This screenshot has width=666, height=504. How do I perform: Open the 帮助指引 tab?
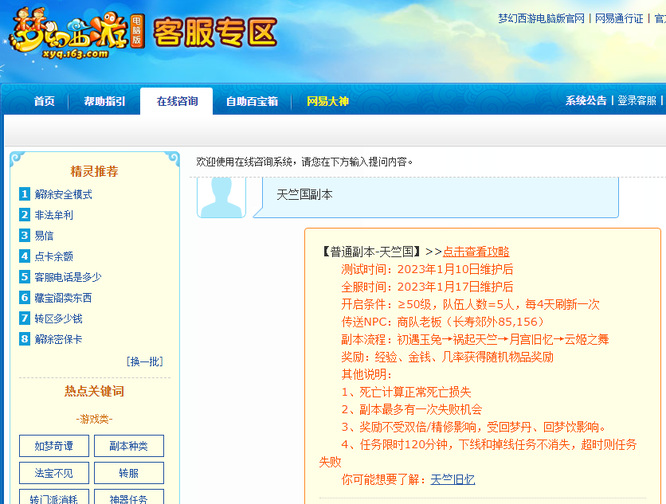pyautogui.click(x=104, y=101)
